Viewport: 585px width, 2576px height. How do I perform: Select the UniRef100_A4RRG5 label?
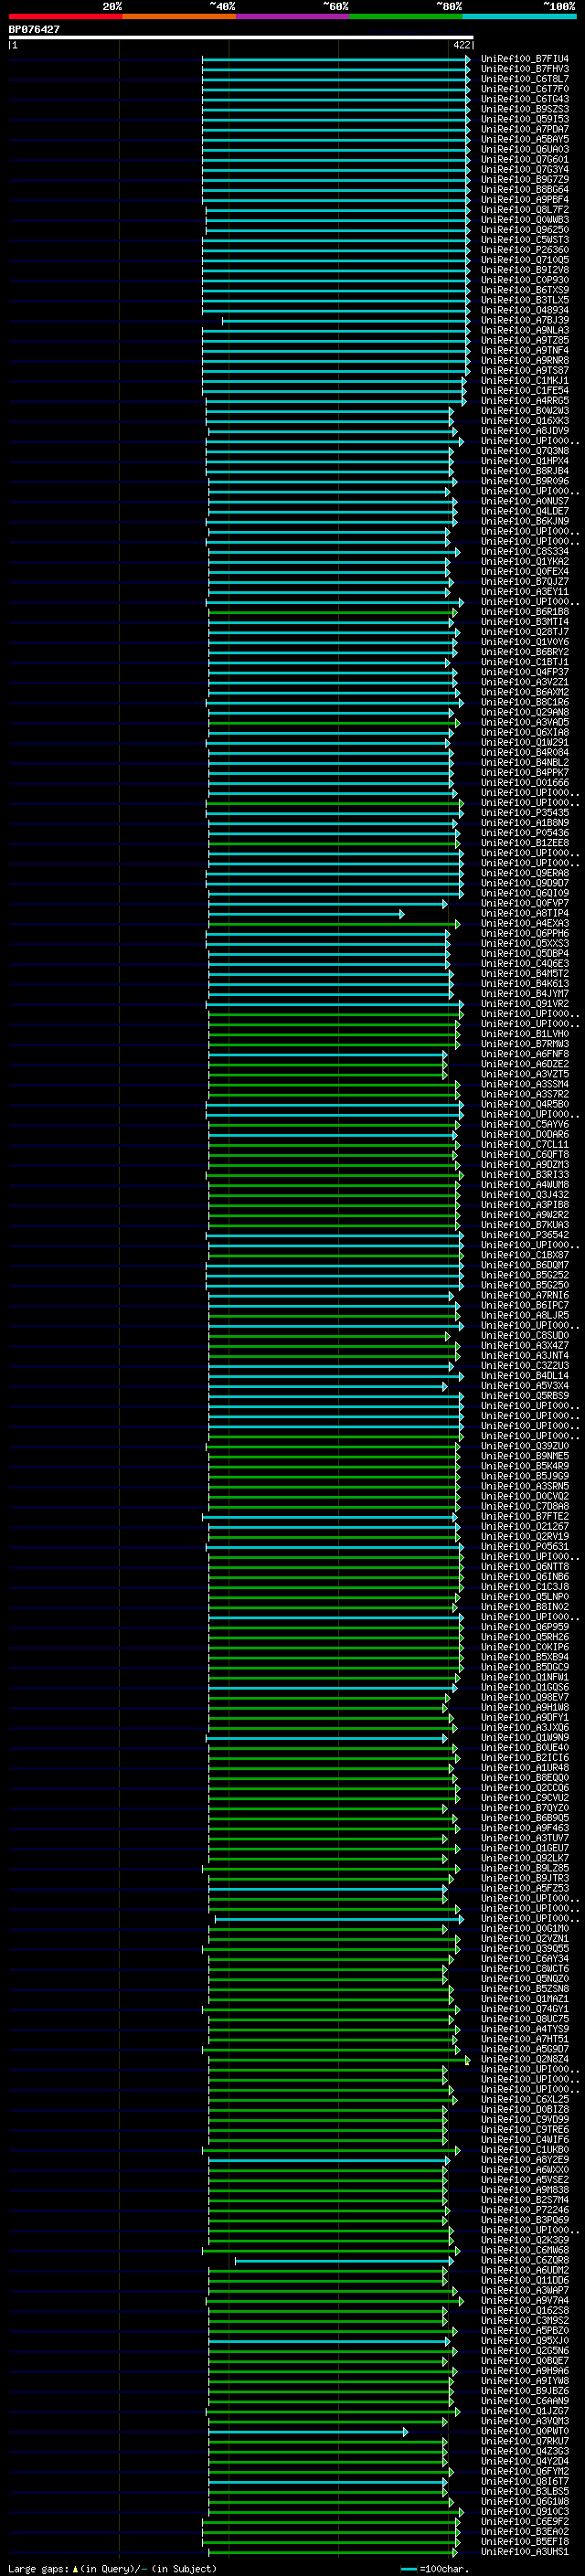point(524,401)
